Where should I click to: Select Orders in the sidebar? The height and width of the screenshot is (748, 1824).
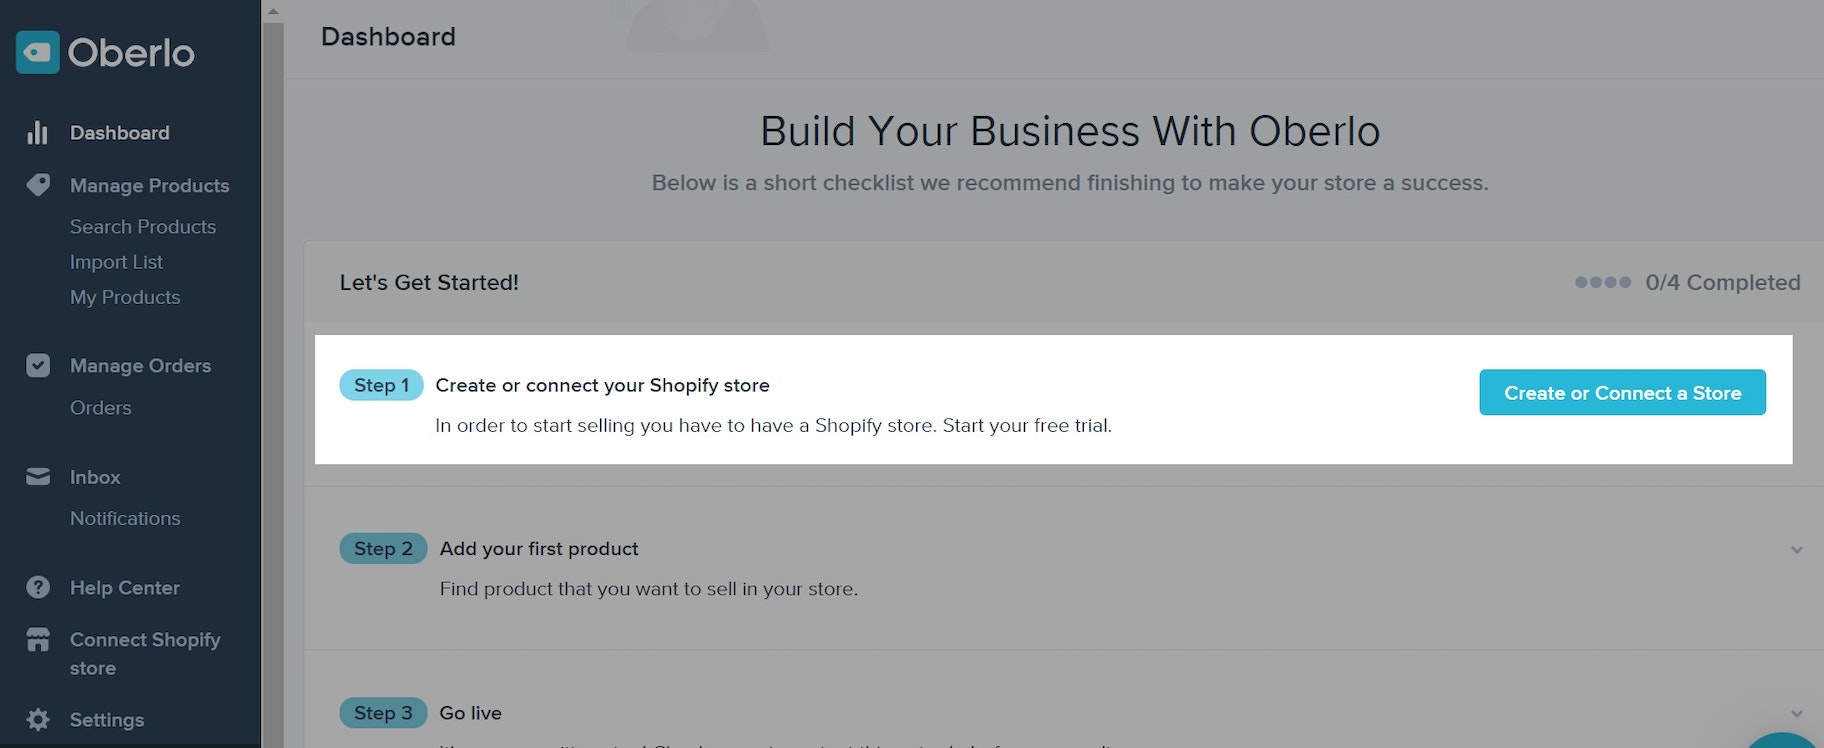tap(101, 408)
